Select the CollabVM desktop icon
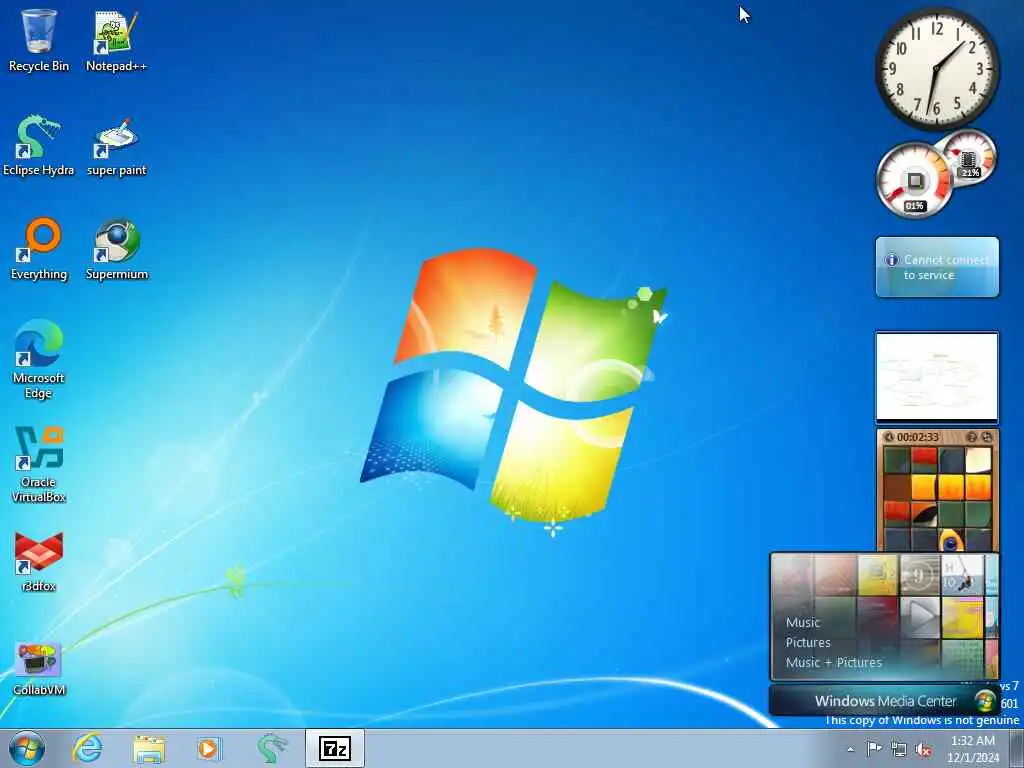 [39, 667]
